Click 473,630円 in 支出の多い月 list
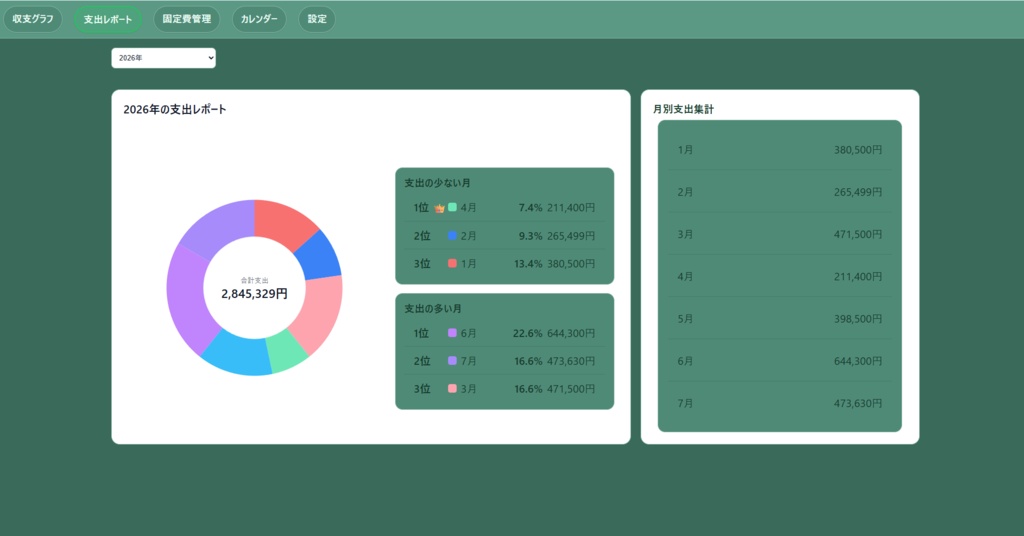Image resolution: width=1024 pixels, height=536 pixels. pos(571,361)
